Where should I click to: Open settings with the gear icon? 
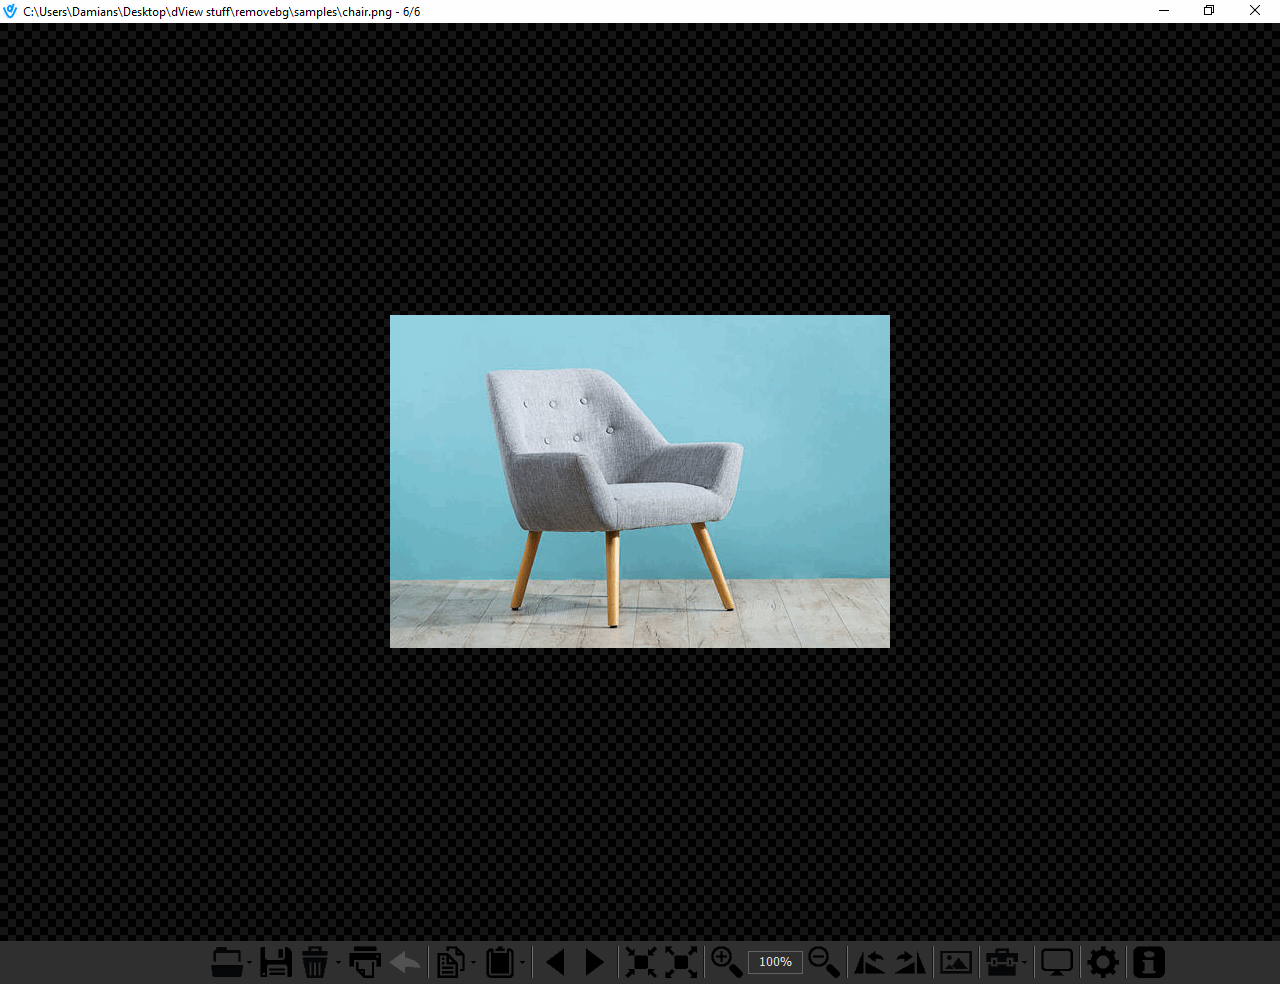pos(1104,962)
